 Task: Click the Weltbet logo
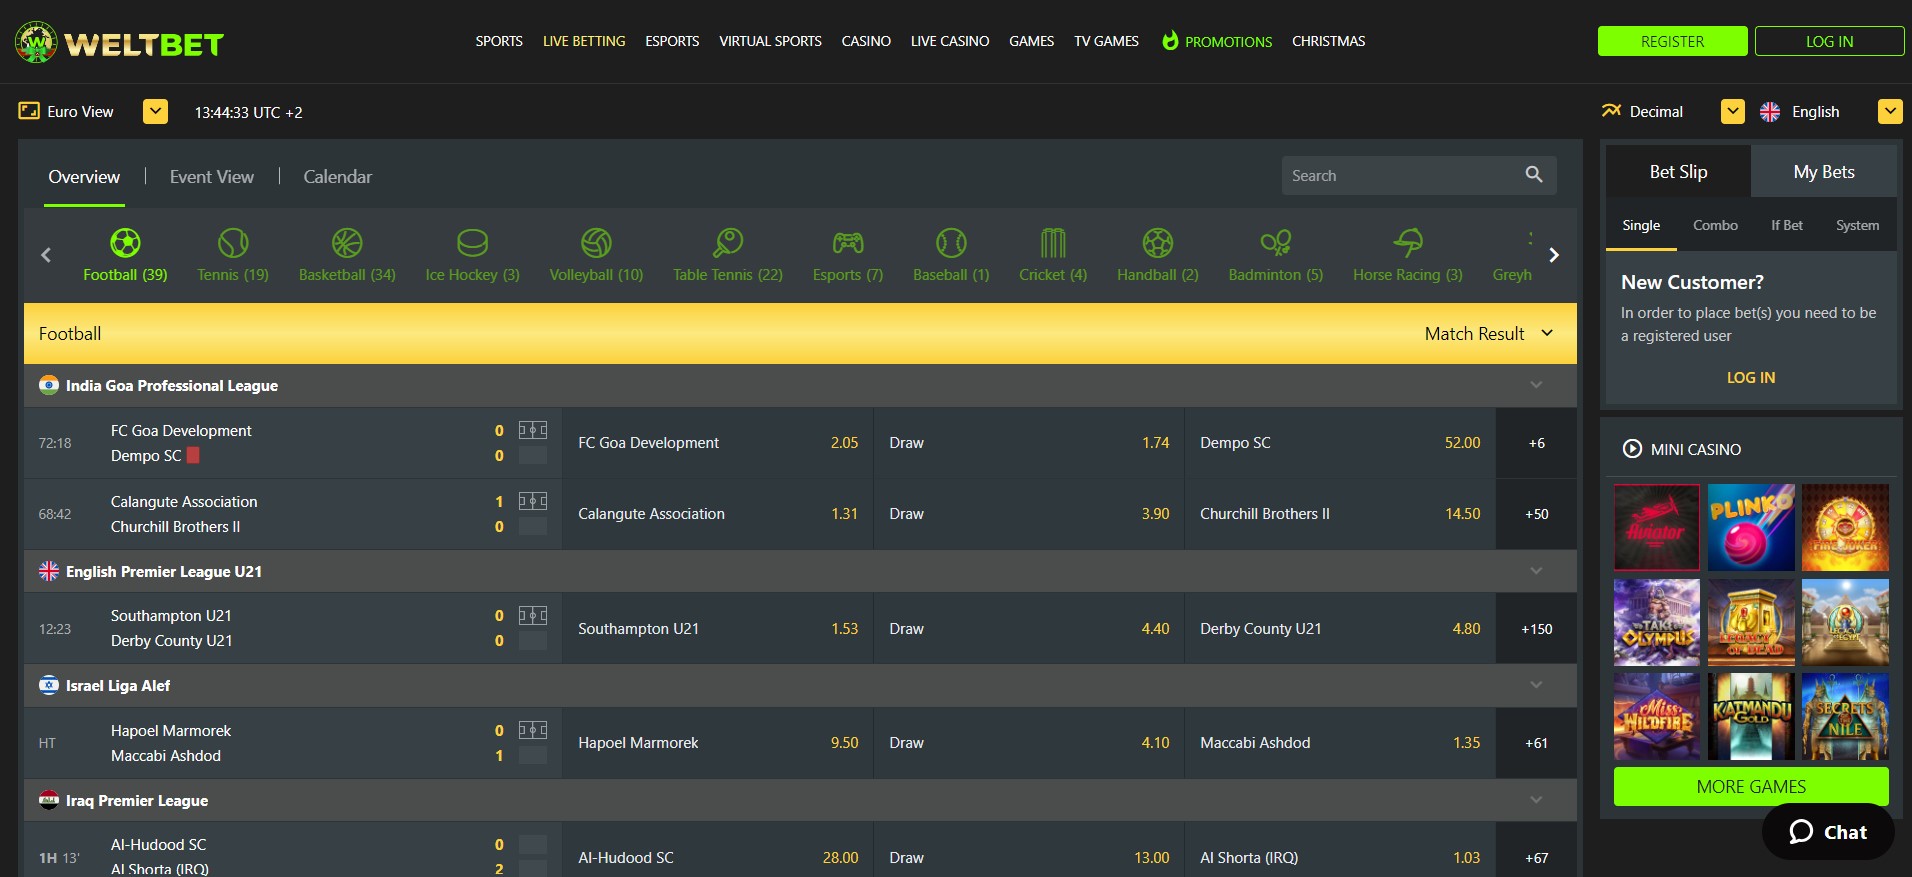[x=119, y=42]
